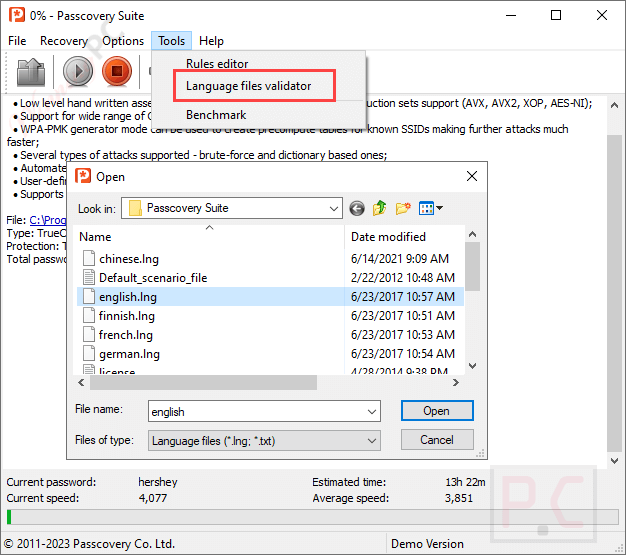The width and height of the screenshot is (626, 555).
Task: Click the Passcovery copyright status text
Action: tap(89, 543)
